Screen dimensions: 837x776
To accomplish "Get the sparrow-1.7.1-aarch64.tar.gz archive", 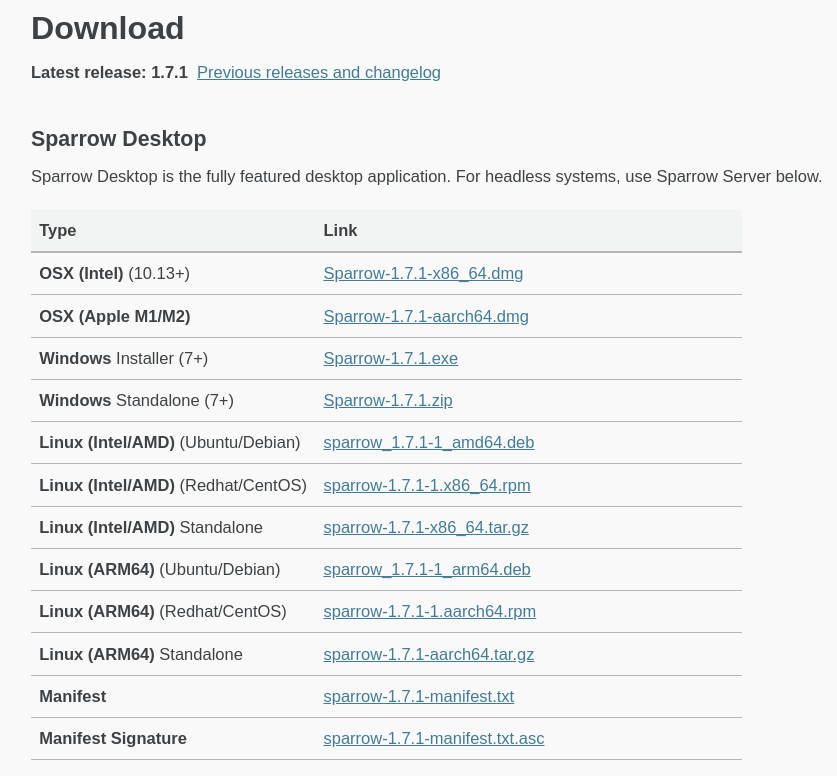I will point(428,655).
